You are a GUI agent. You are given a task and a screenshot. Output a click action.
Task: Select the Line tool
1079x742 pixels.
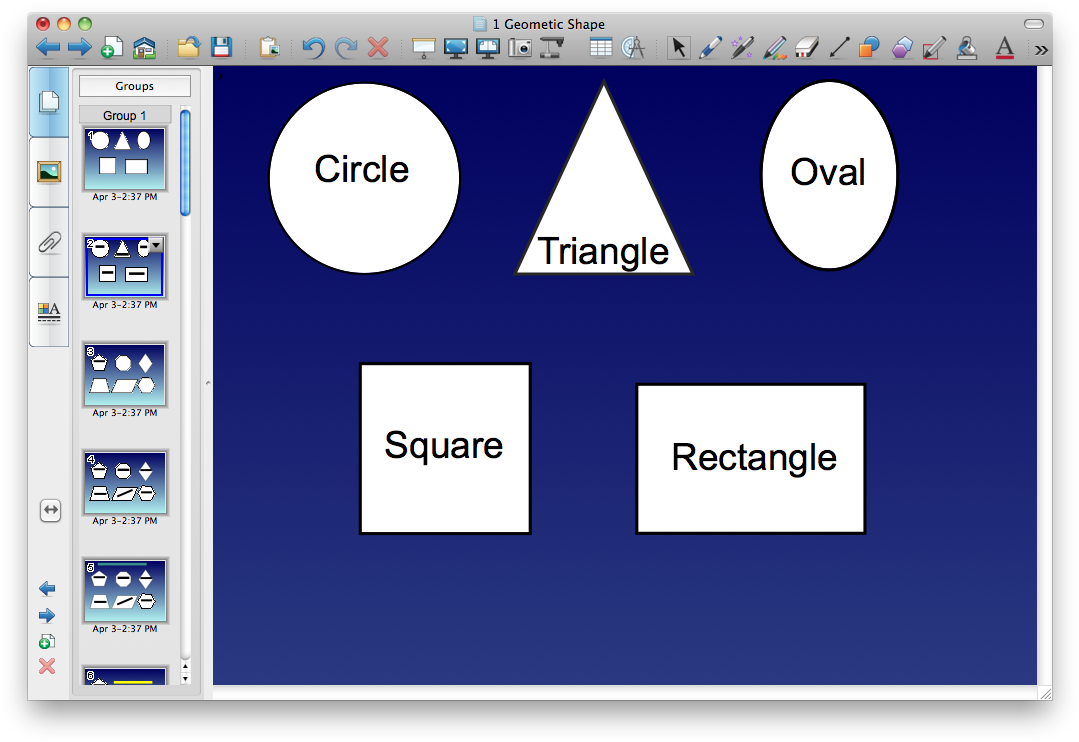click(838, 47)
